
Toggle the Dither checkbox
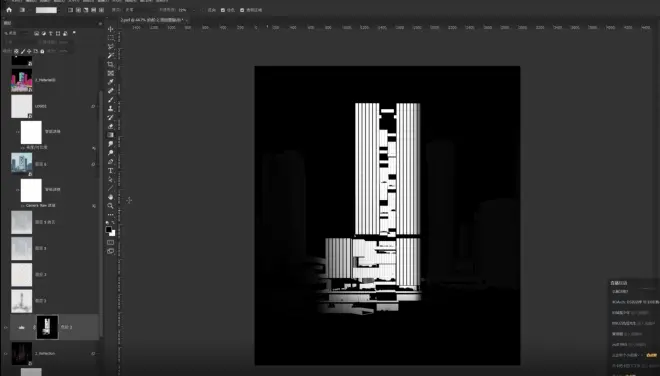[x=223, y=10]
